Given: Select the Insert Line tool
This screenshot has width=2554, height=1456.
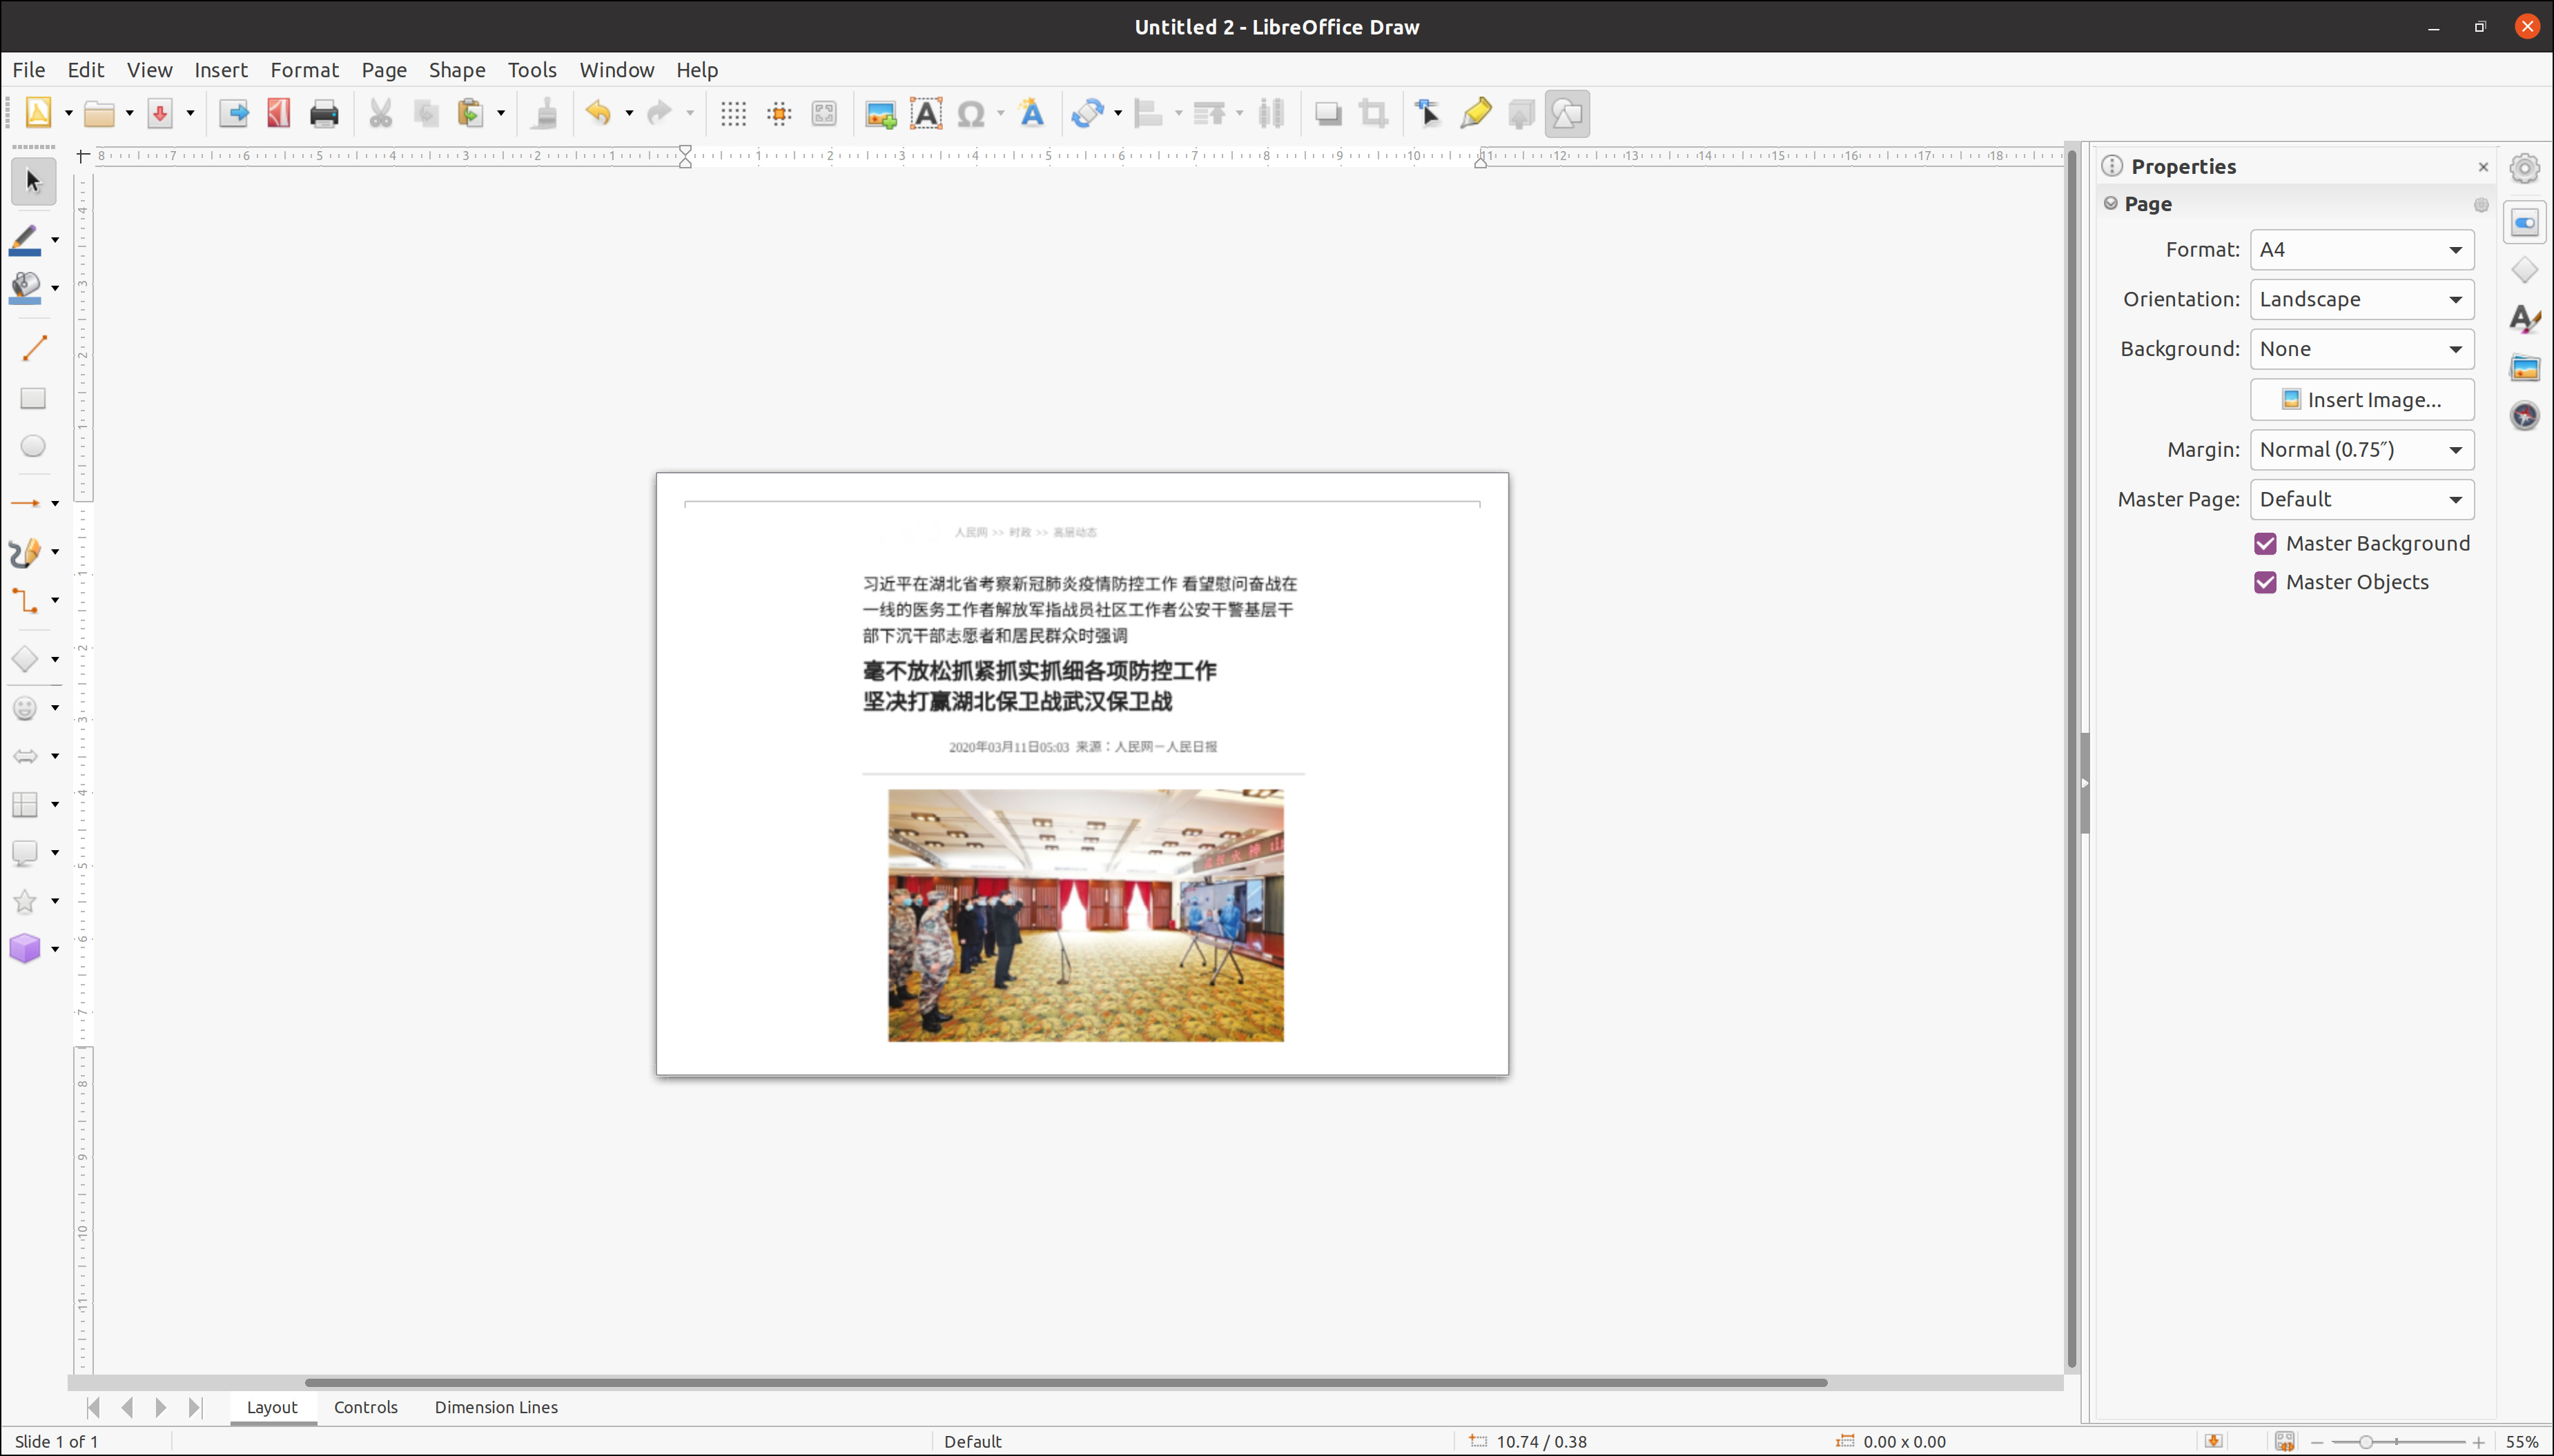Looking at the screenshot, I should coord(33,348).
